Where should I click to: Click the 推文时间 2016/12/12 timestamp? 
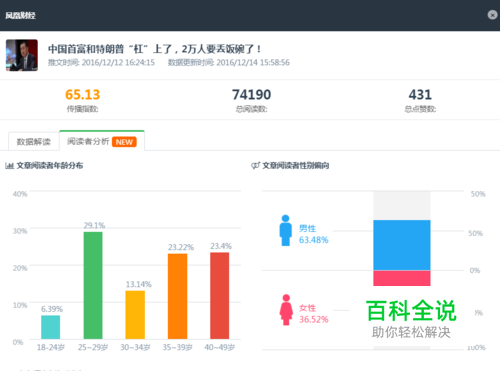[x=101, y=63]
